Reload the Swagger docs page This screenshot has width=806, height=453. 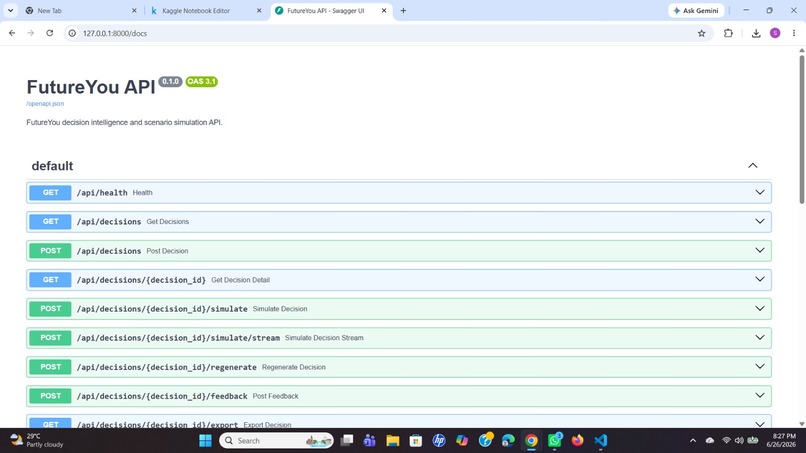(x=49, y=33)
